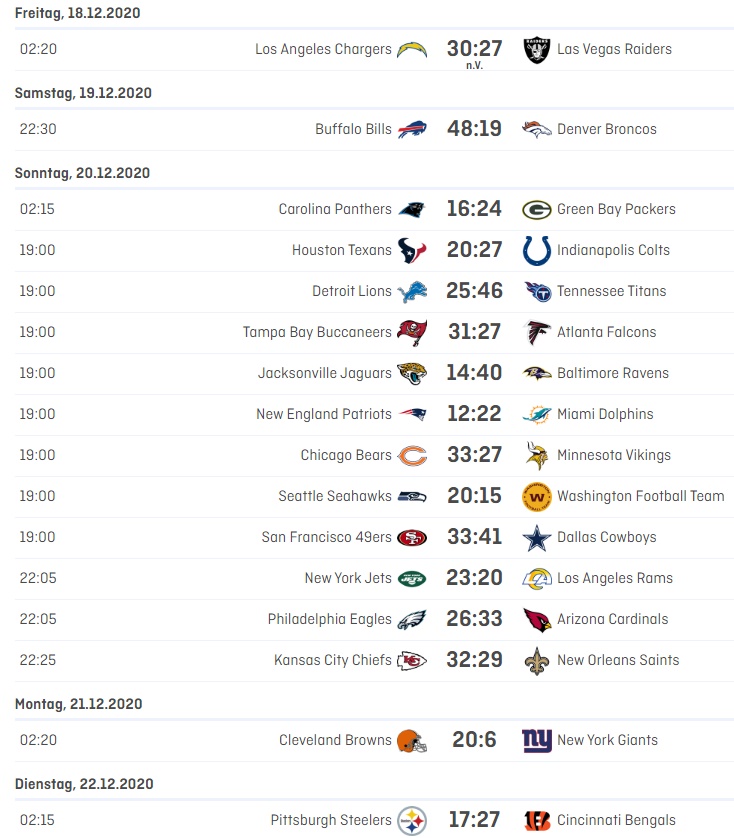The image size is (734, 838).
Task: Open the 20:6 Browns vs Giants score
Action: [x=474, y=740]
